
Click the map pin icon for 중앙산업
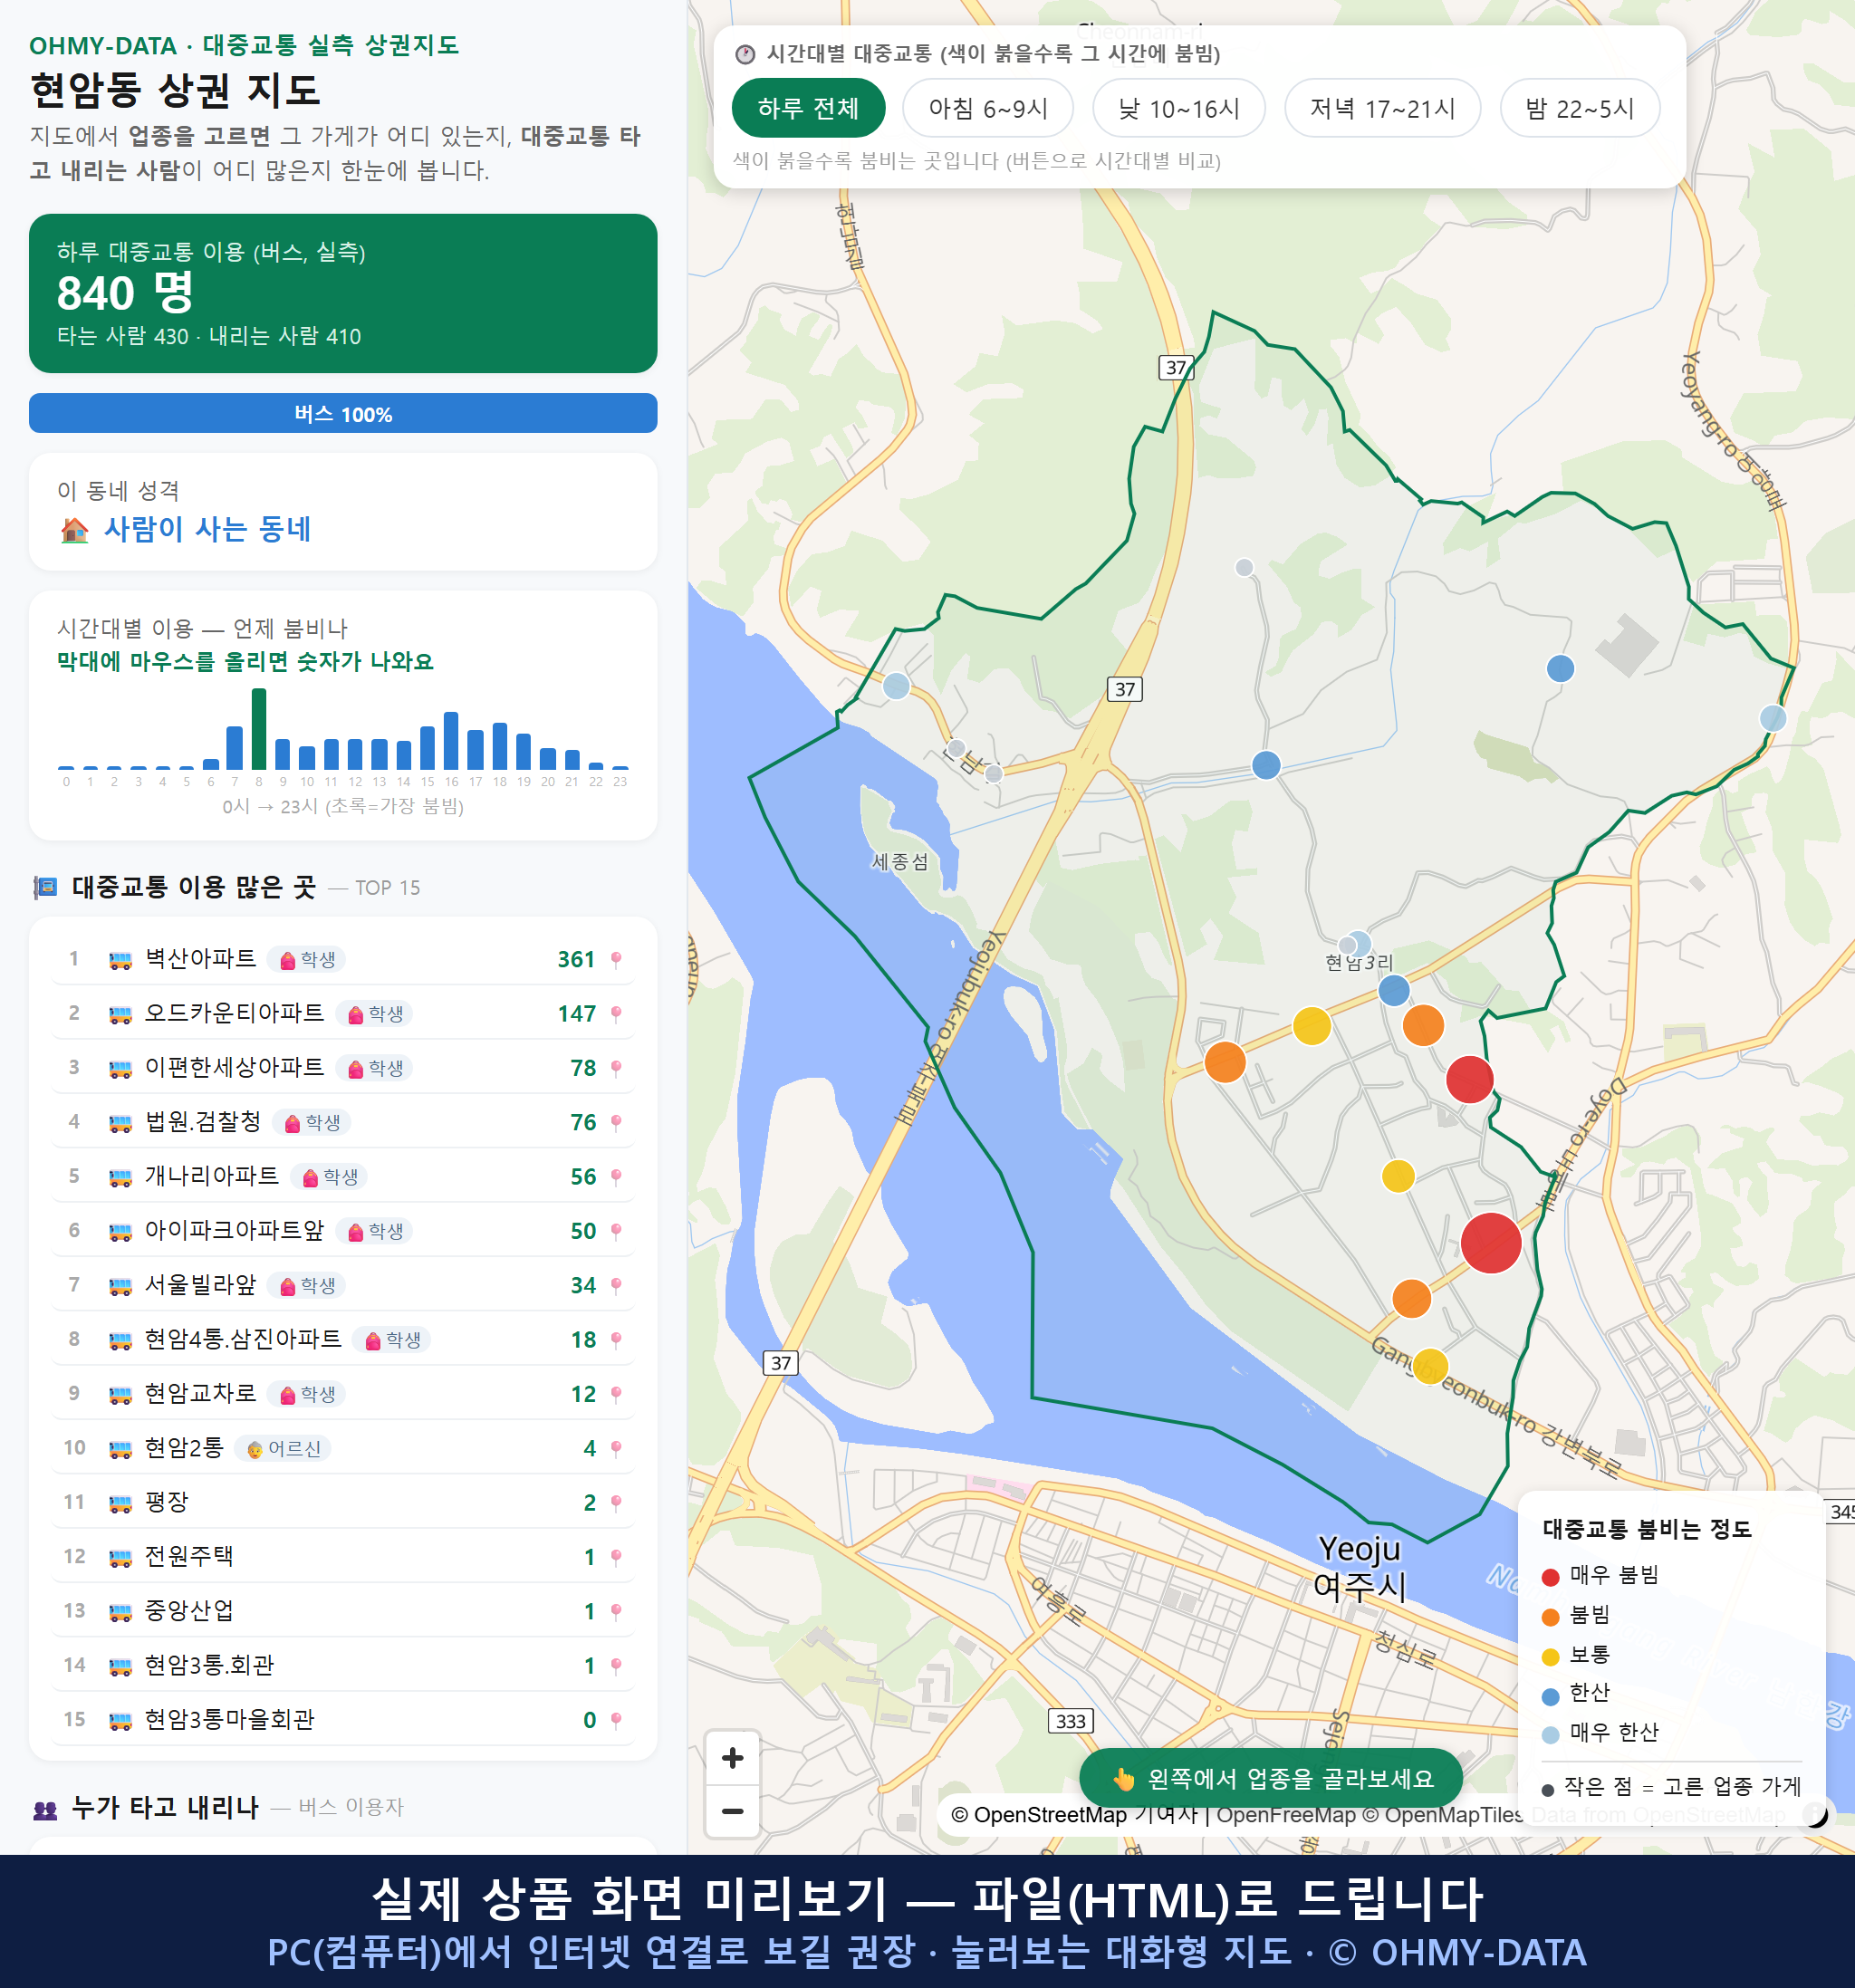pos(616,1612)
